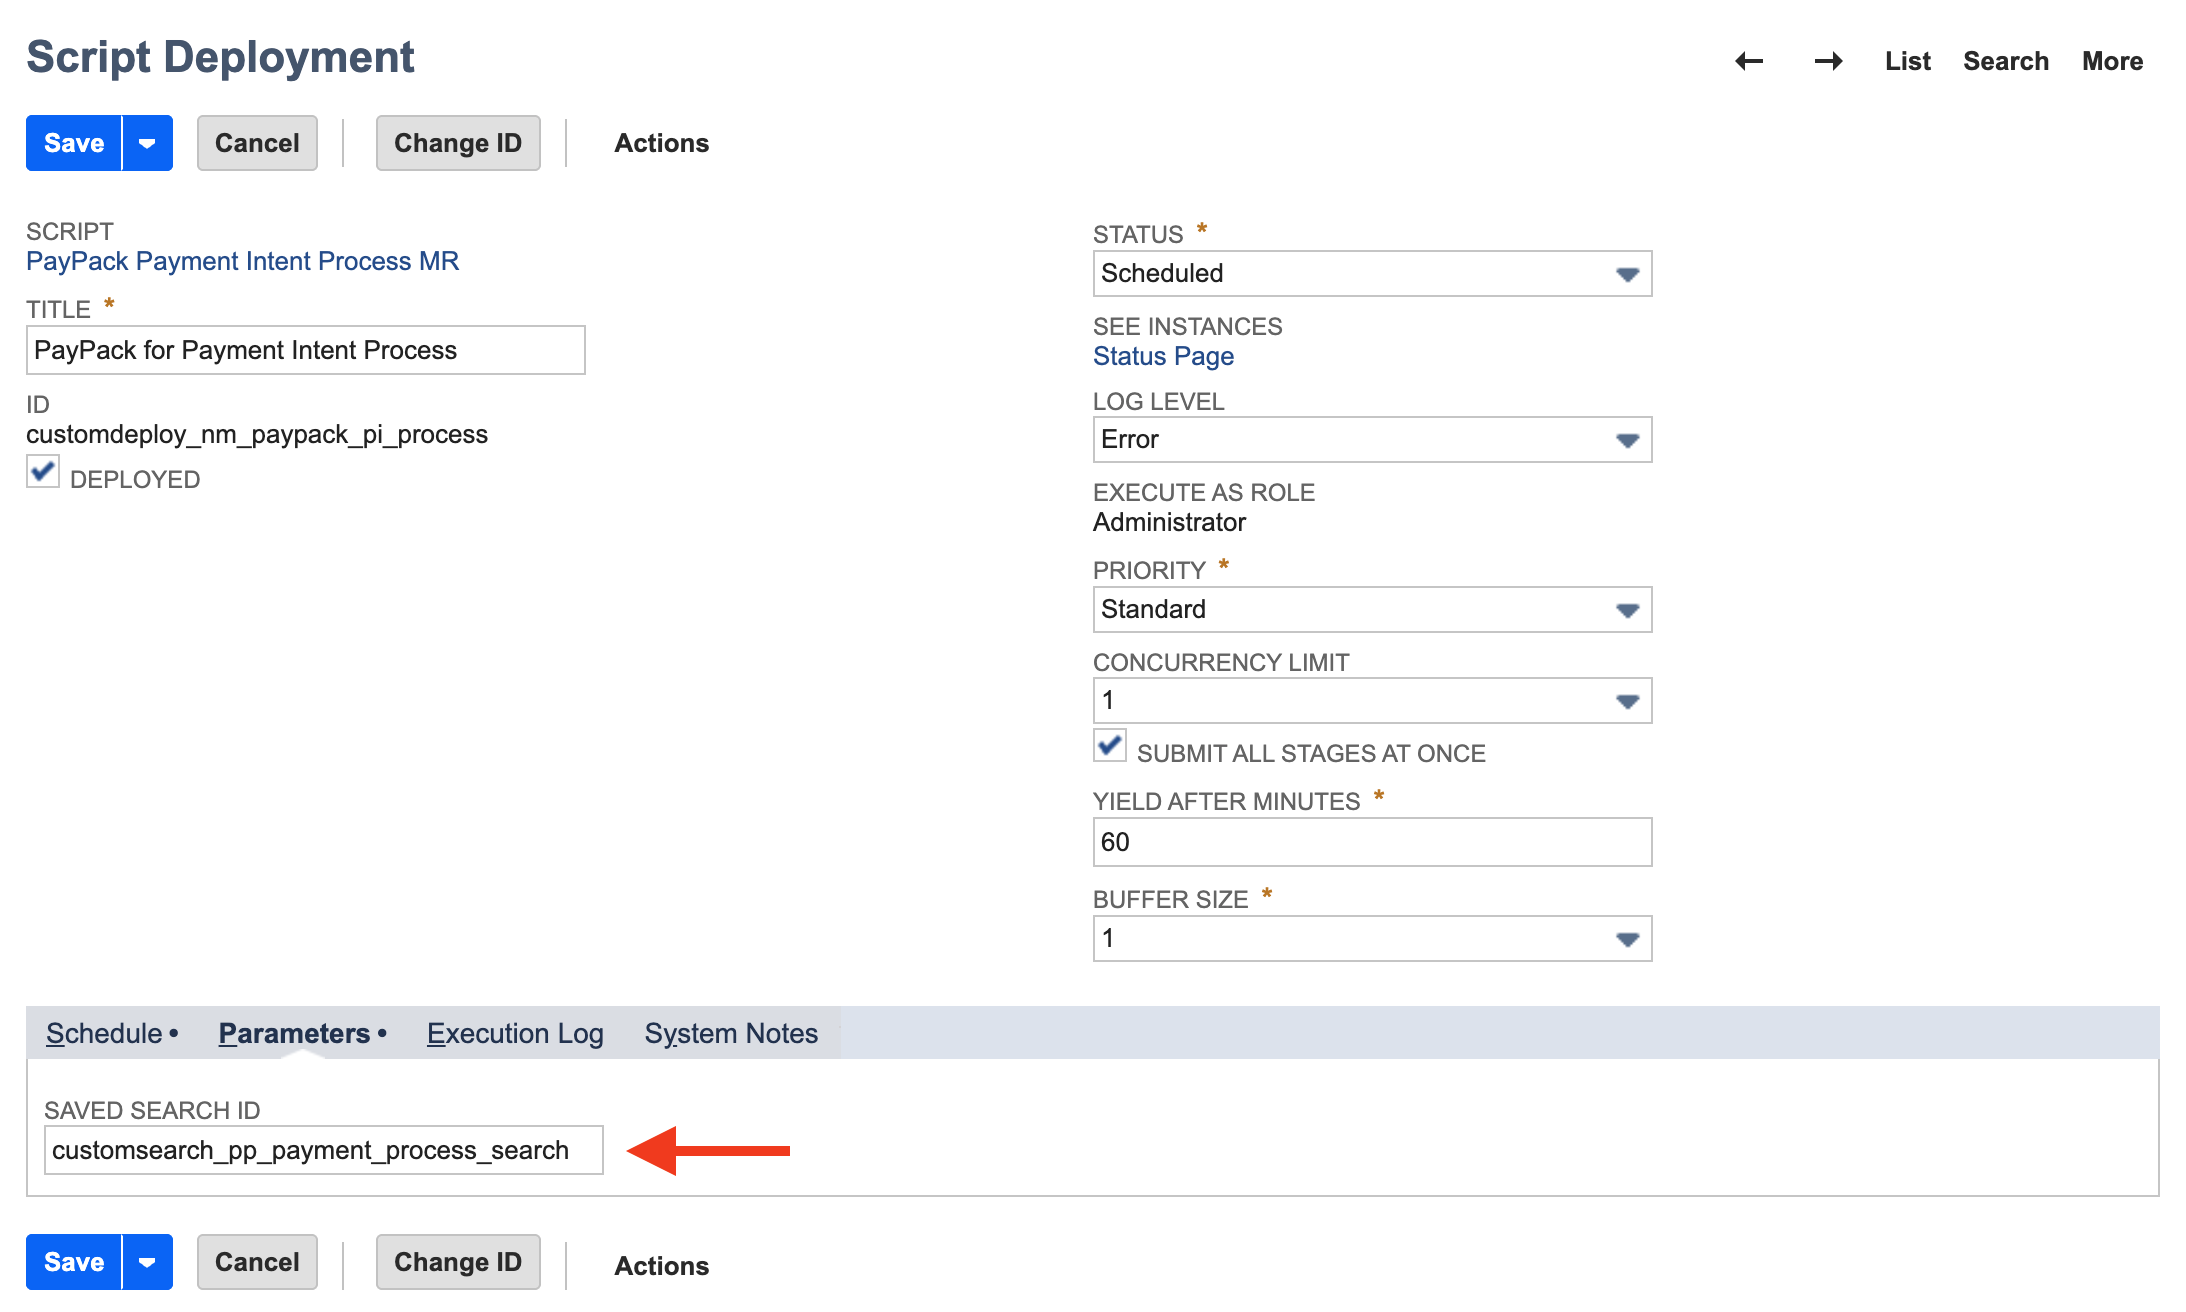Toggle the Deployed checkbox
This screenshot has width=2186, height=1312.
43,472
